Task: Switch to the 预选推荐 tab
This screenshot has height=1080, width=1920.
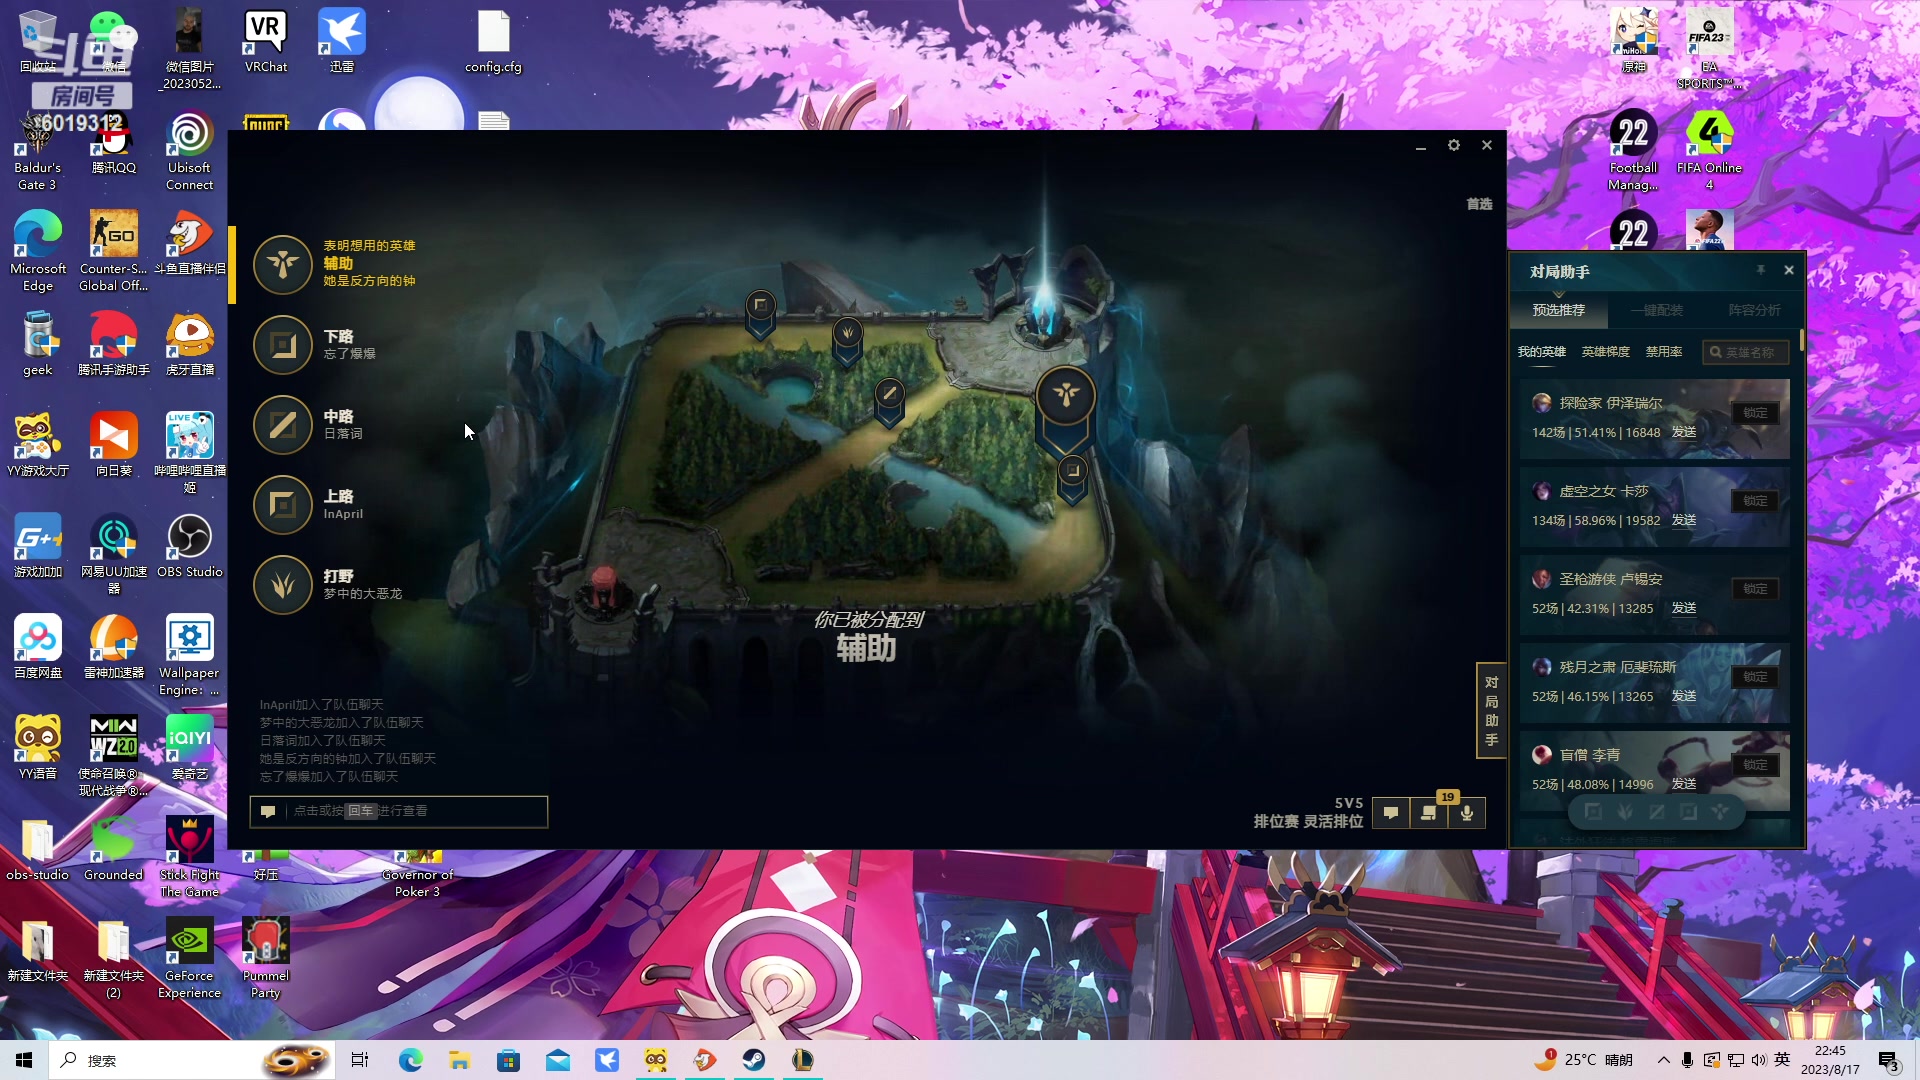Action: pyautogui.click(x=1559, y=310)
